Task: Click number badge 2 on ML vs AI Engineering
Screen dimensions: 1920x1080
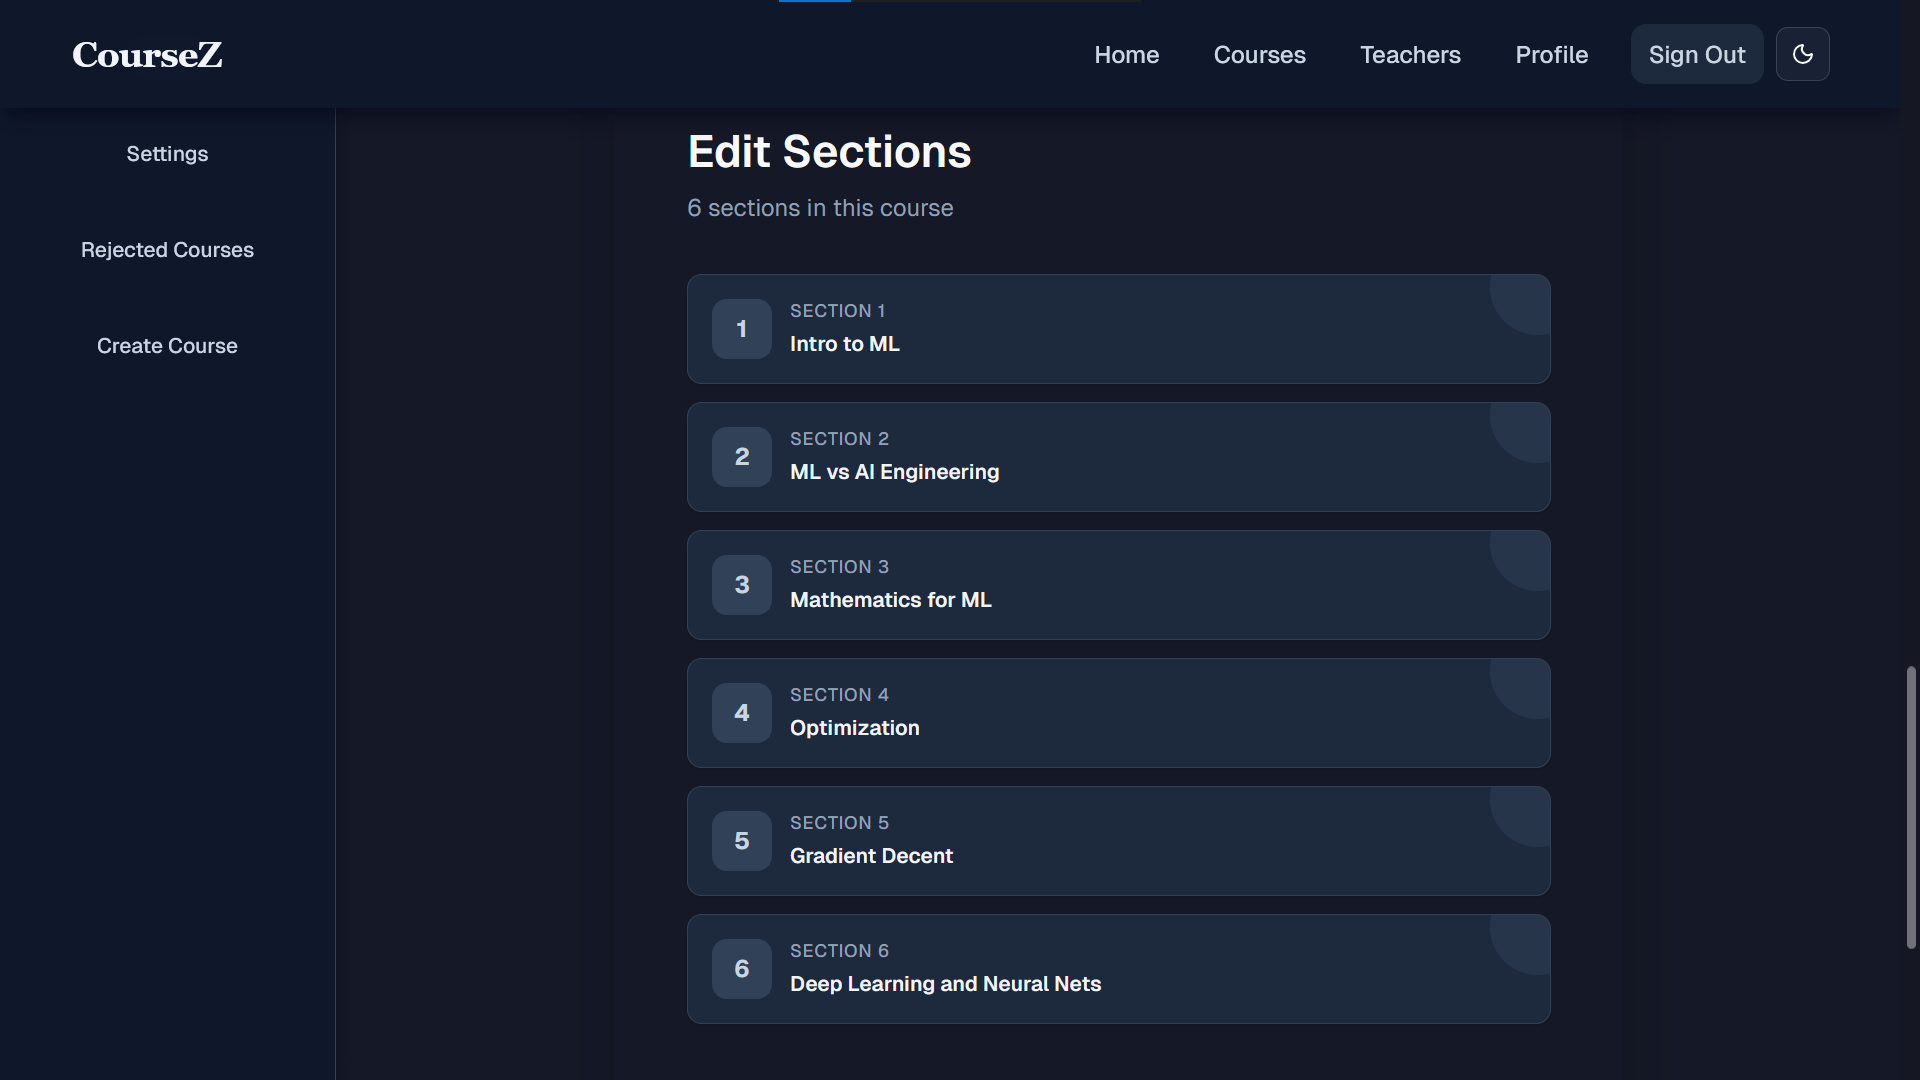Action: [741, 457]
